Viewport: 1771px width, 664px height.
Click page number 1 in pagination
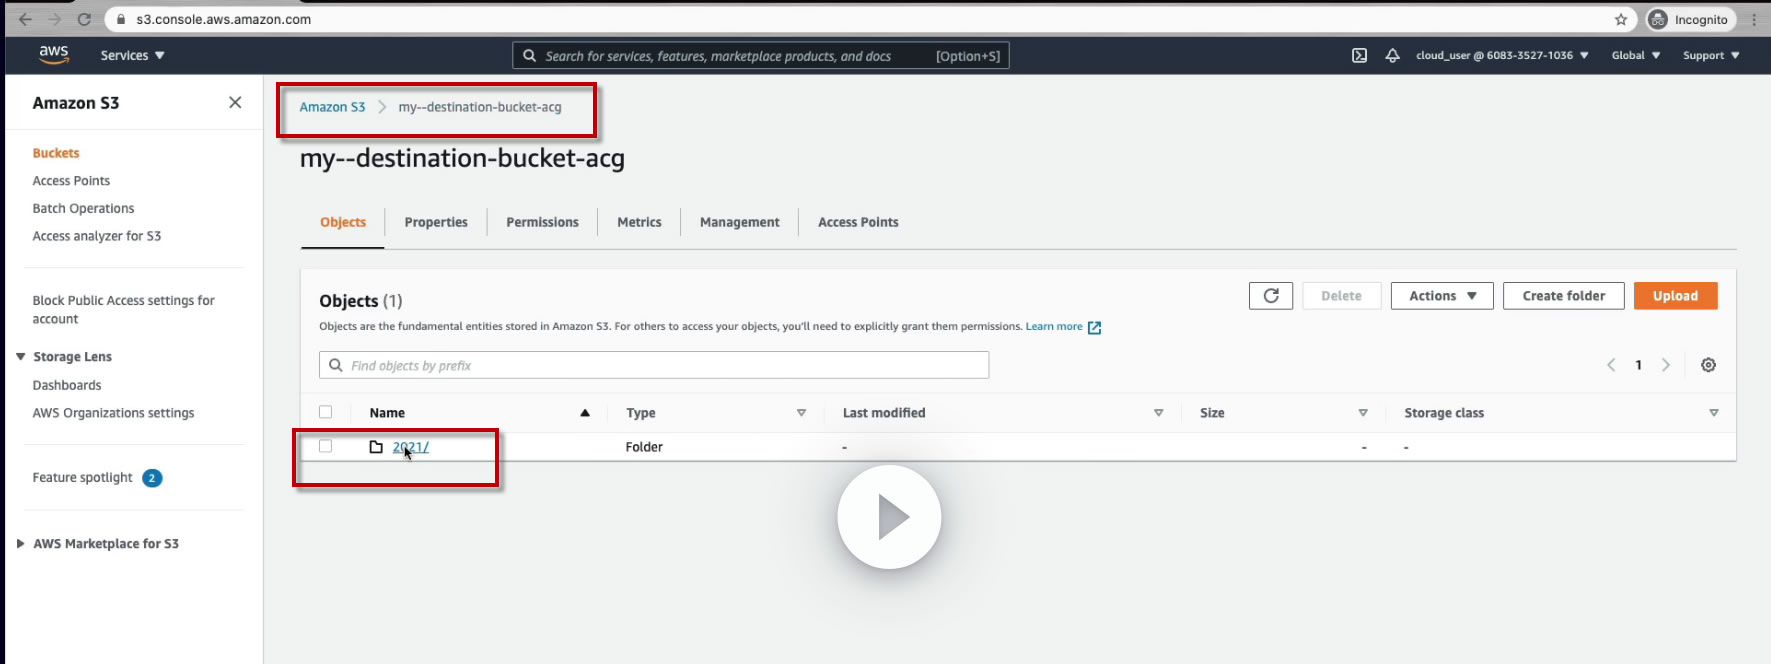1638,365
